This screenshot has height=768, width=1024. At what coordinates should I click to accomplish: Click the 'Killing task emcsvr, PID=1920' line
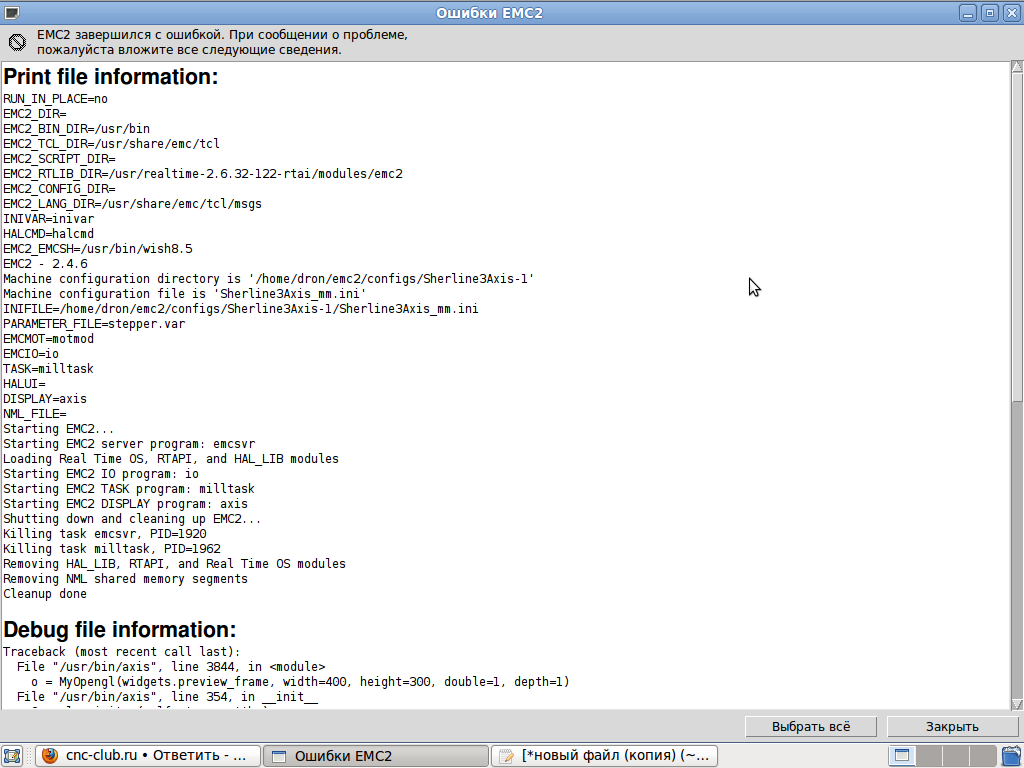pyautogui.click(x=104, y=534)
